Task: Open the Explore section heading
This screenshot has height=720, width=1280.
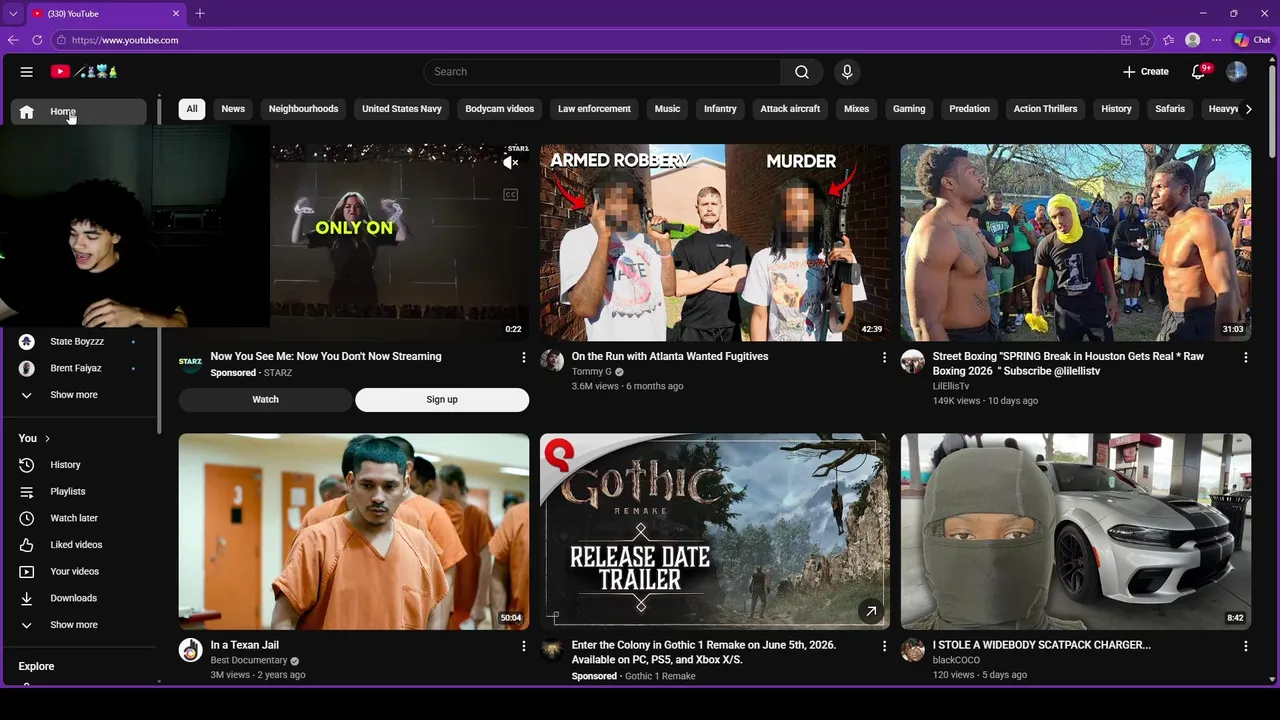Action: pos(36,667)
